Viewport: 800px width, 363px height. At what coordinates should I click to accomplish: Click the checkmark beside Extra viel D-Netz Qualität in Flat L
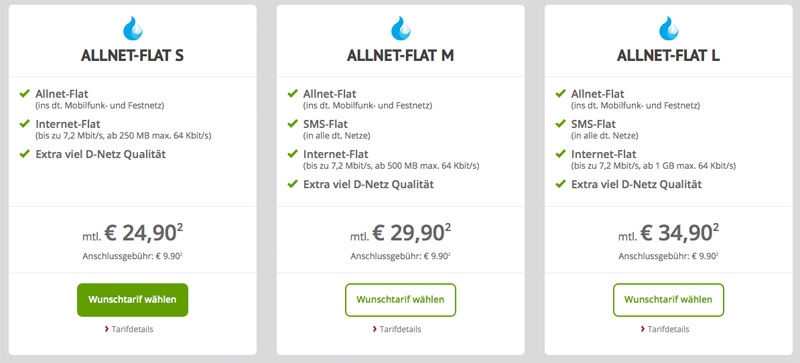[560, 184]
